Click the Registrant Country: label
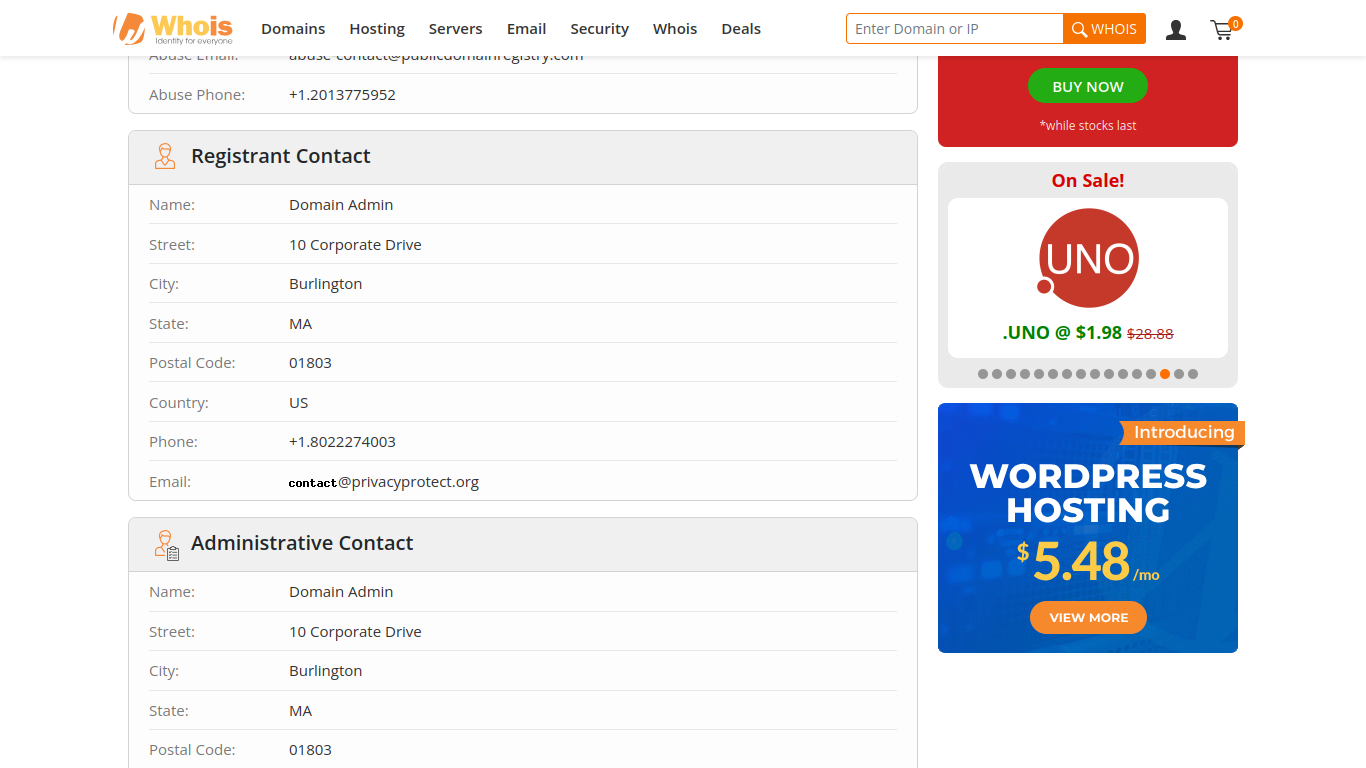The height and width of the screenshot is (768, 1366). (179, 403)
